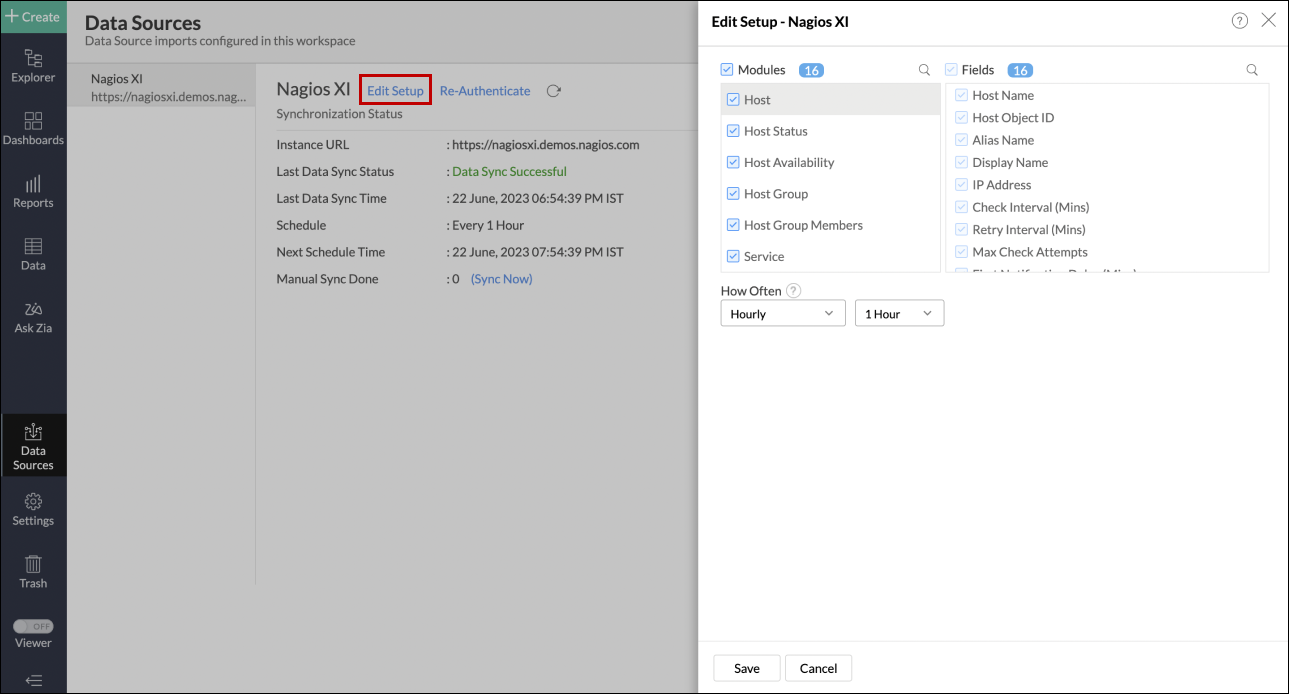Open the Trash from the sidebar

click(33, 570)
